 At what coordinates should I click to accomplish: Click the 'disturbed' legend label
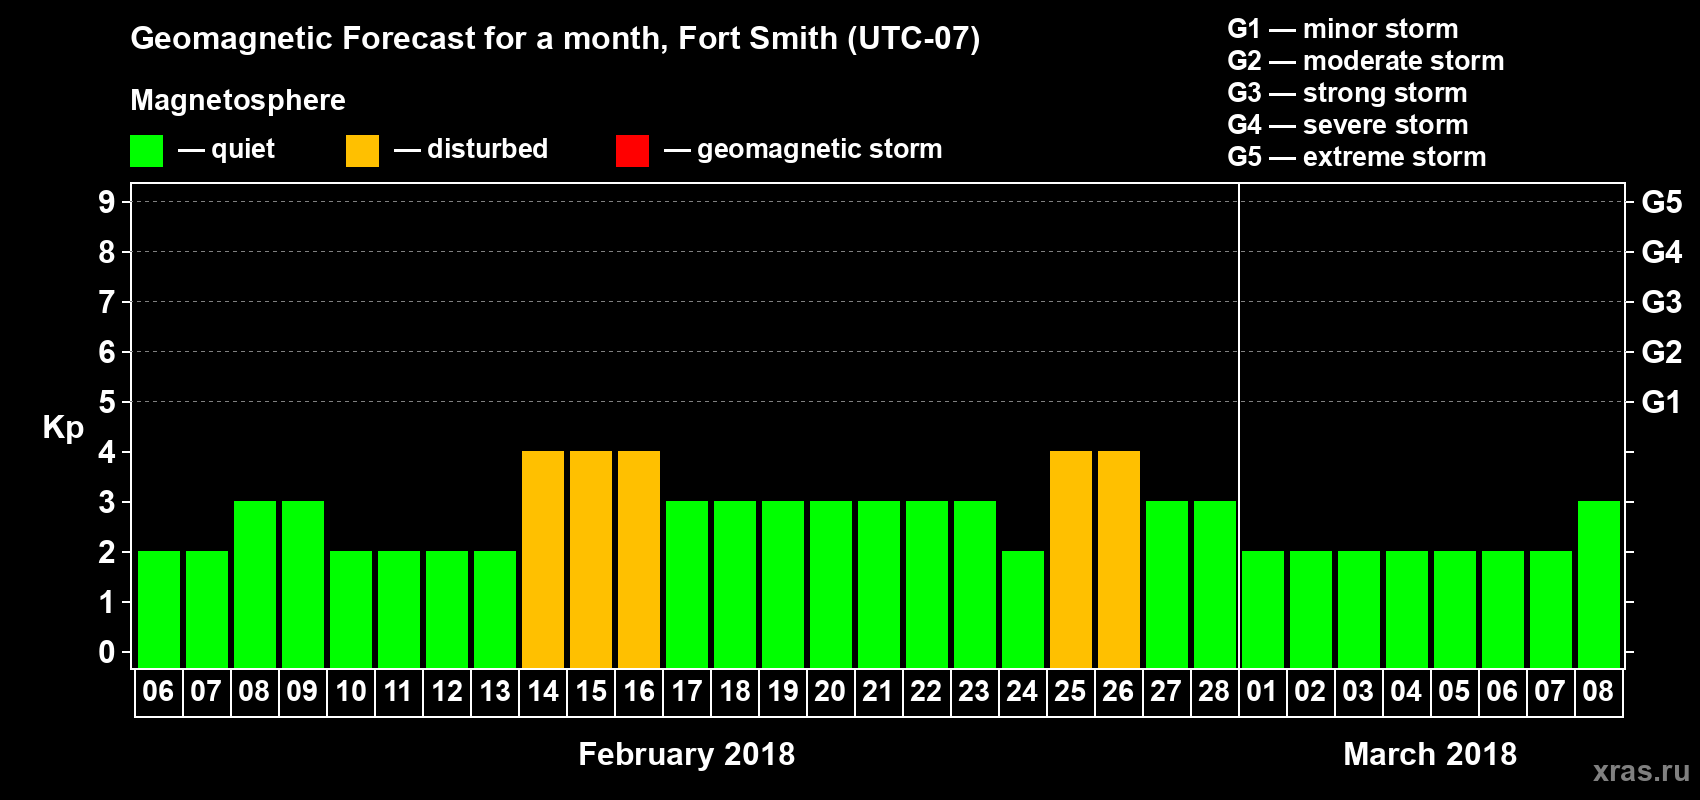coord(487,149)
